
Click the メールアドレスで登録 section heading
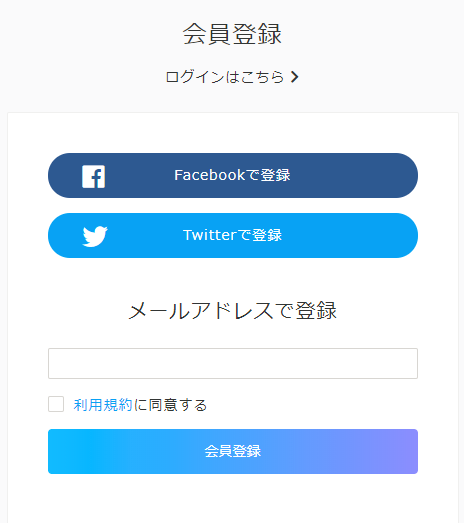point(233,311)
